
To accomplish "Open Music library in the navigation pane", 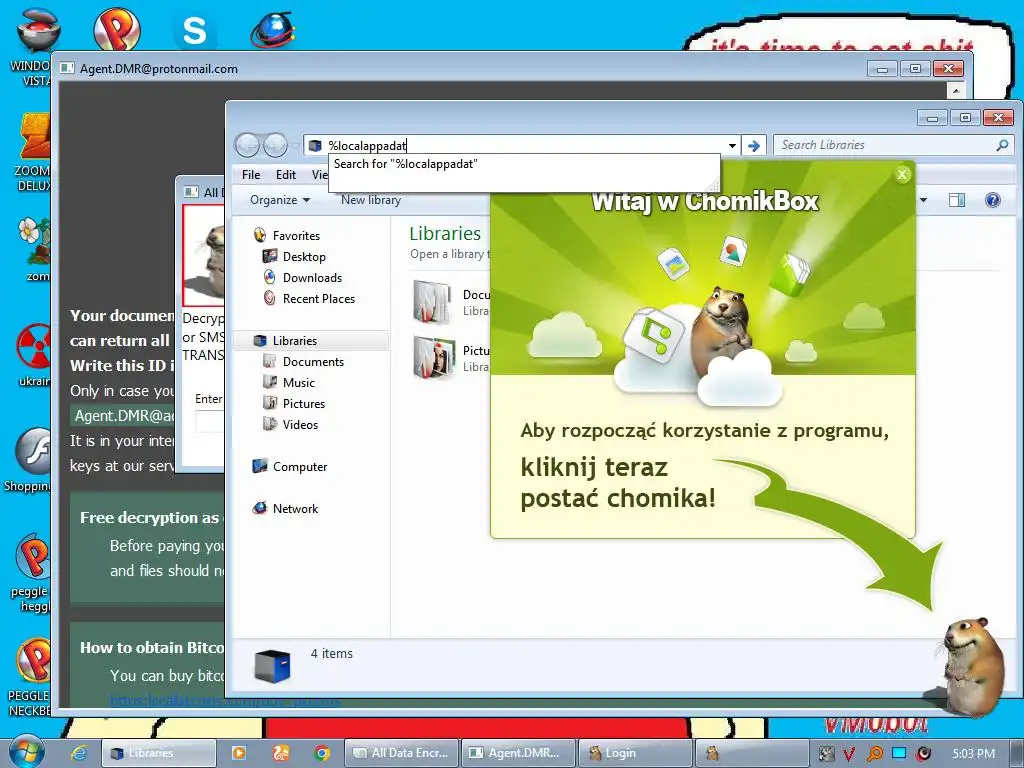I will click(298, 382).
